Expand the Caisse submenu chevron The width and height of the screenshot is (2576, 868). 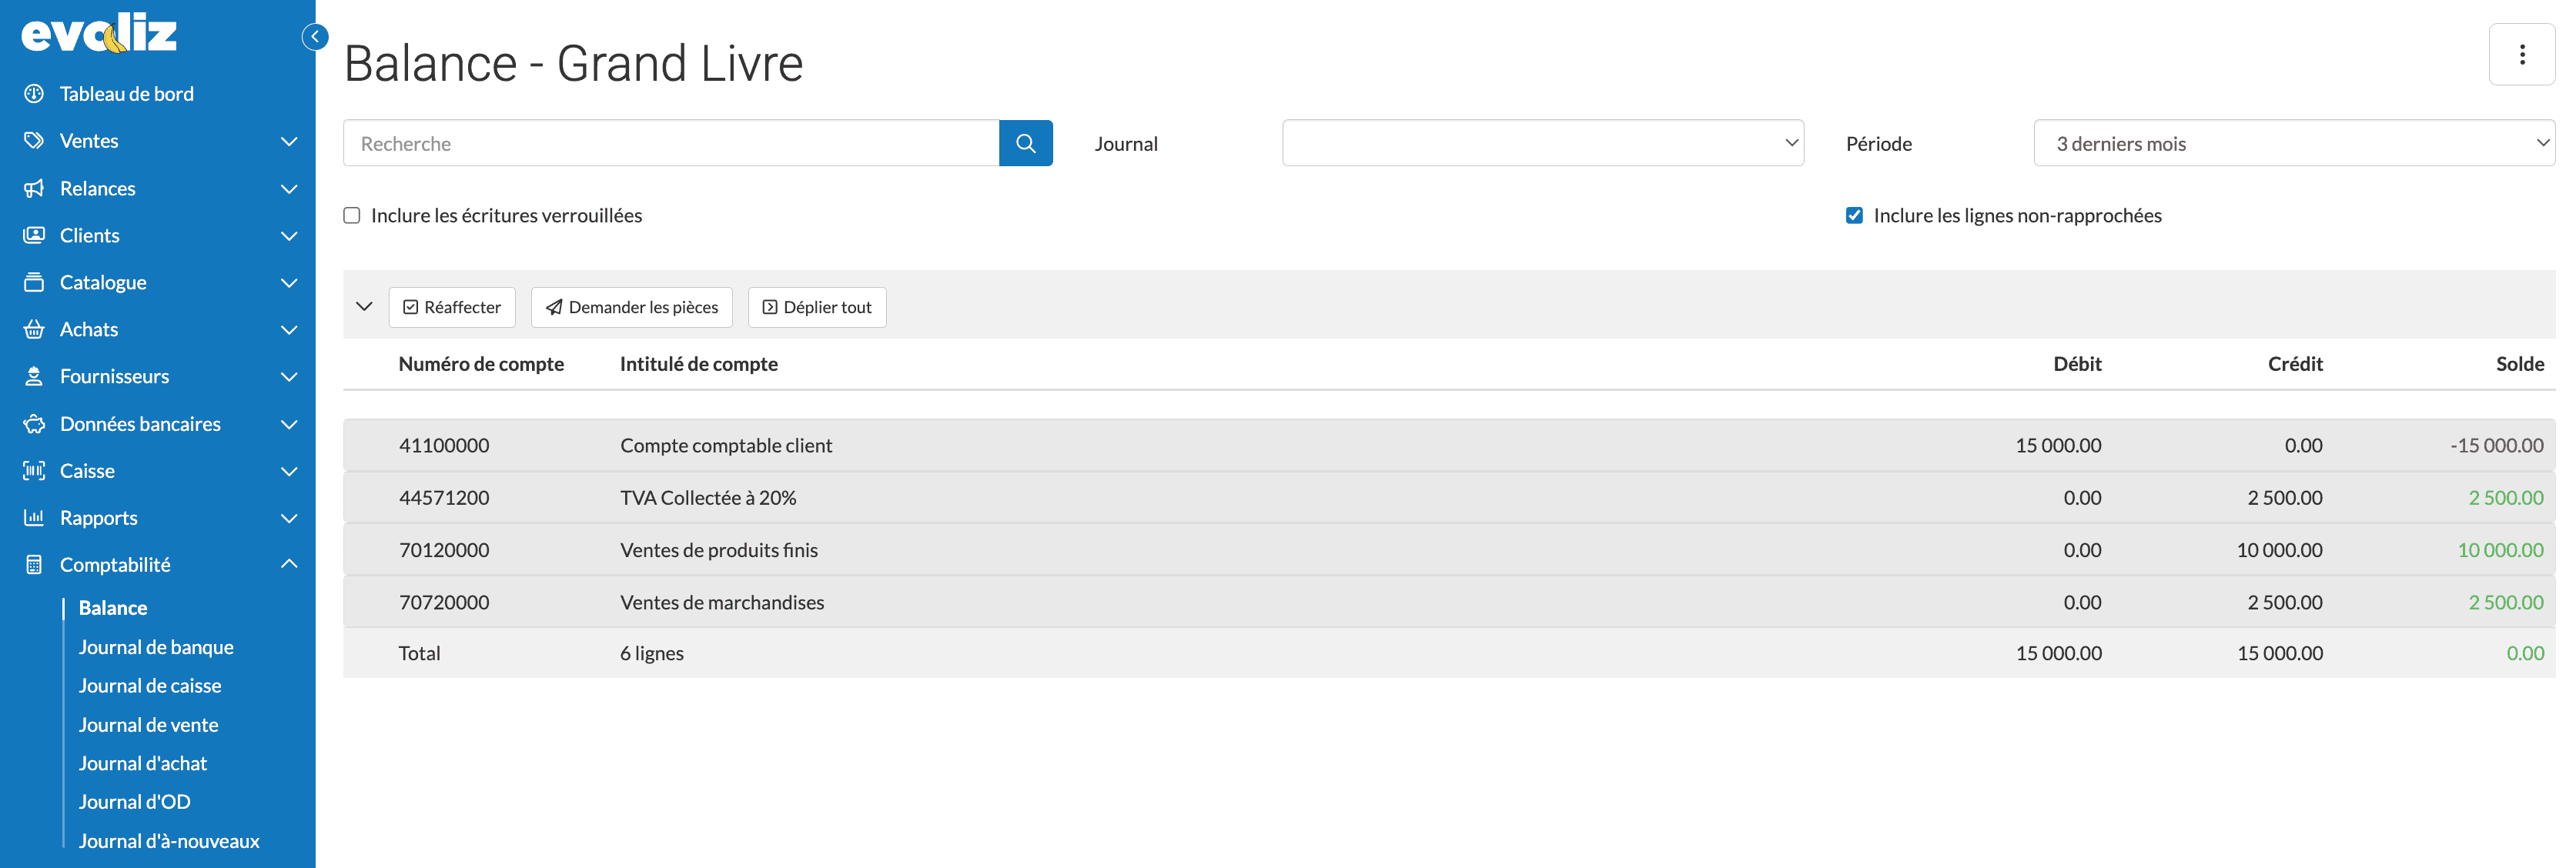[289, 471]
